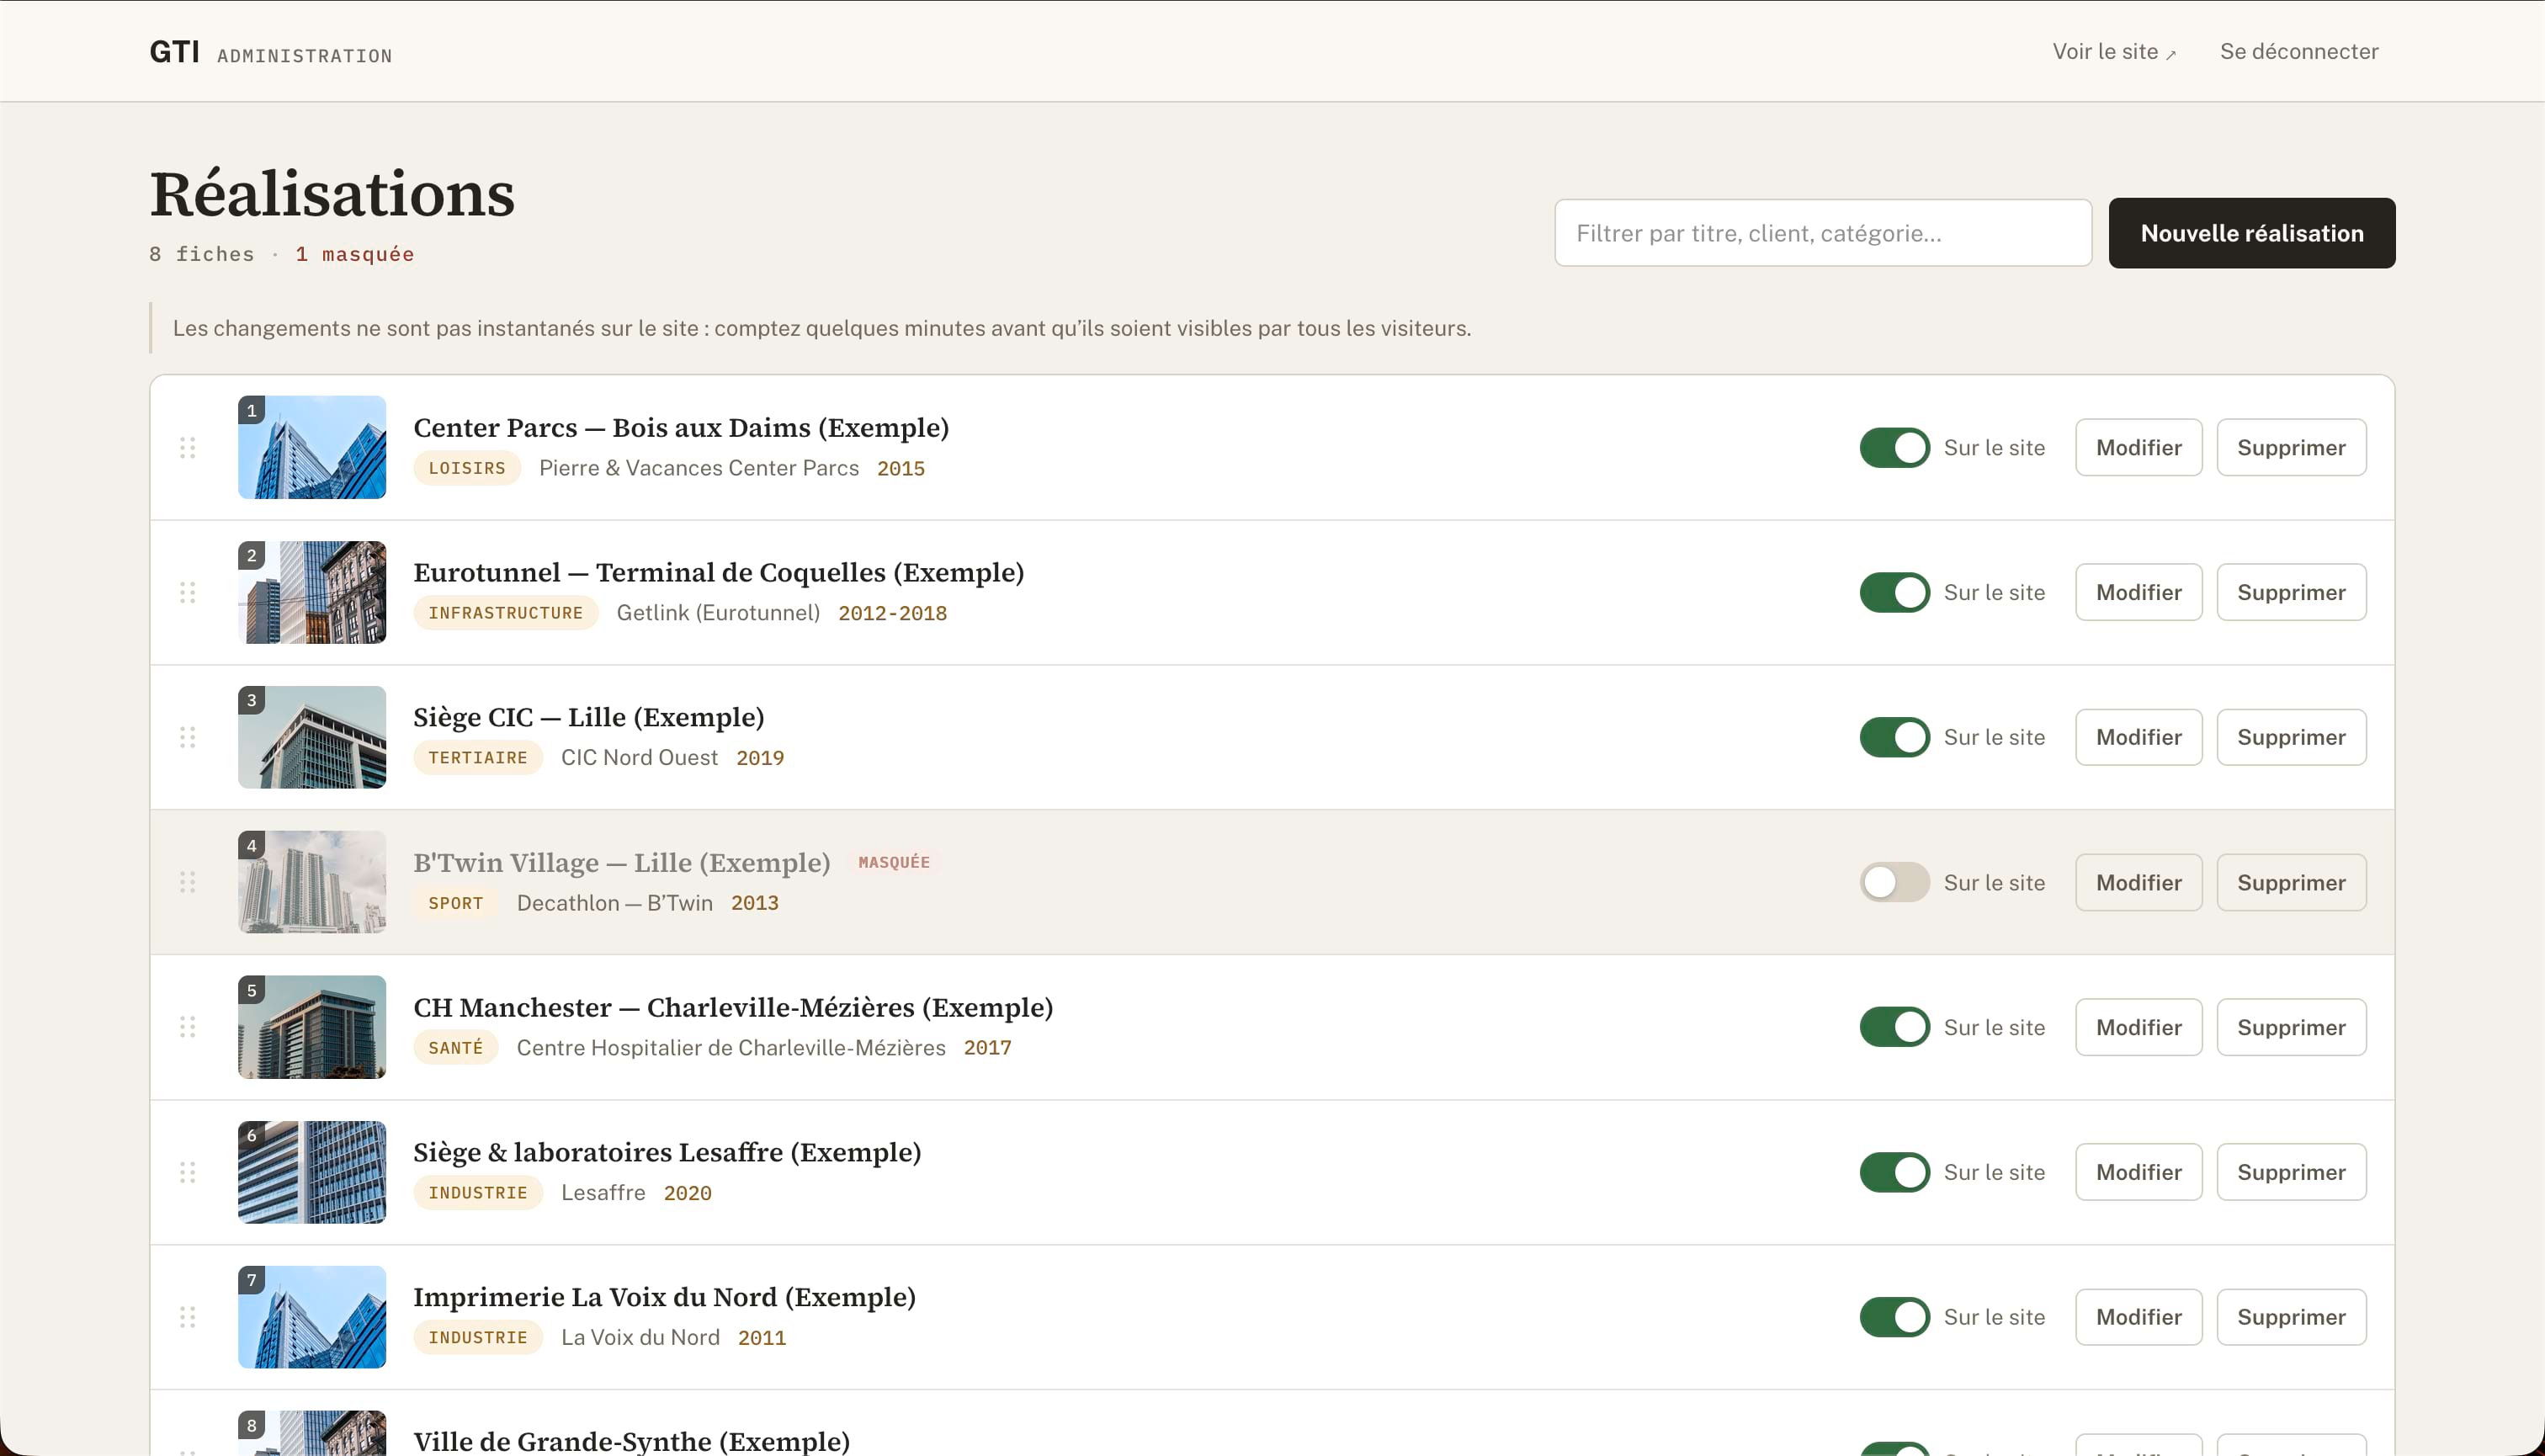Click the reorder handle on CH Manchester row
2545x1456 pixels.
point(187,1027)
